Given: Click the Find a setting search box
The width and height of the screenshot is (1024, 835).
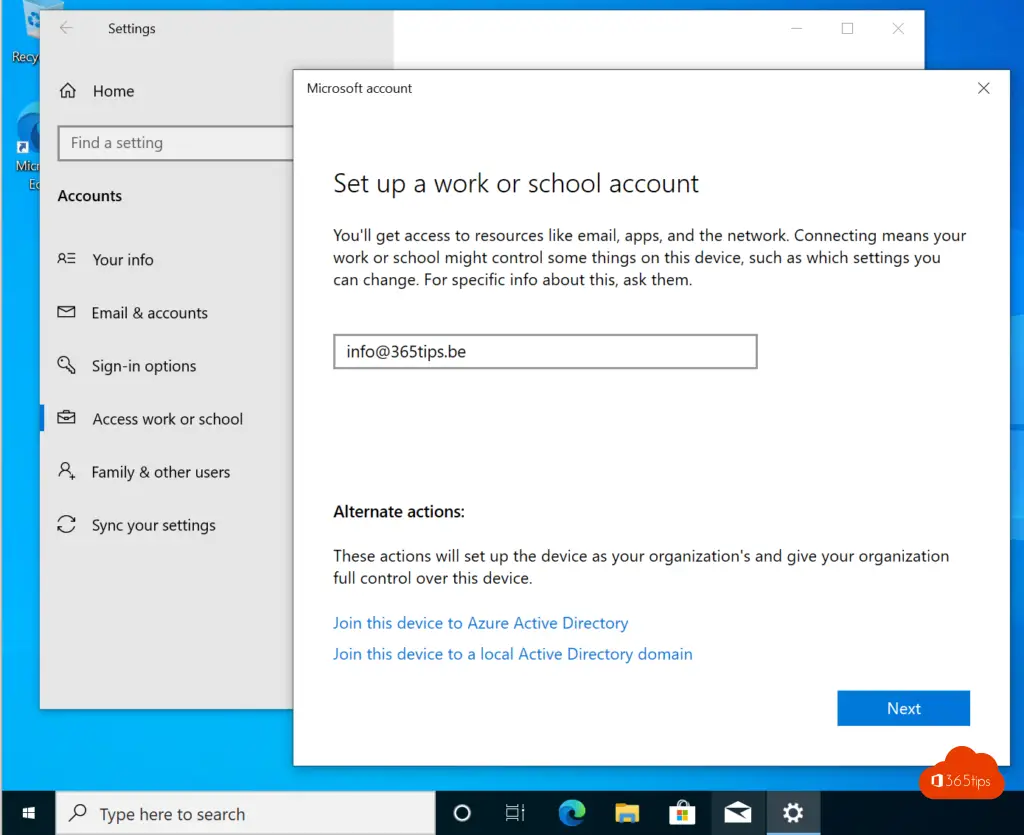Looking at the screenshot, I should [x=175, y=143].
